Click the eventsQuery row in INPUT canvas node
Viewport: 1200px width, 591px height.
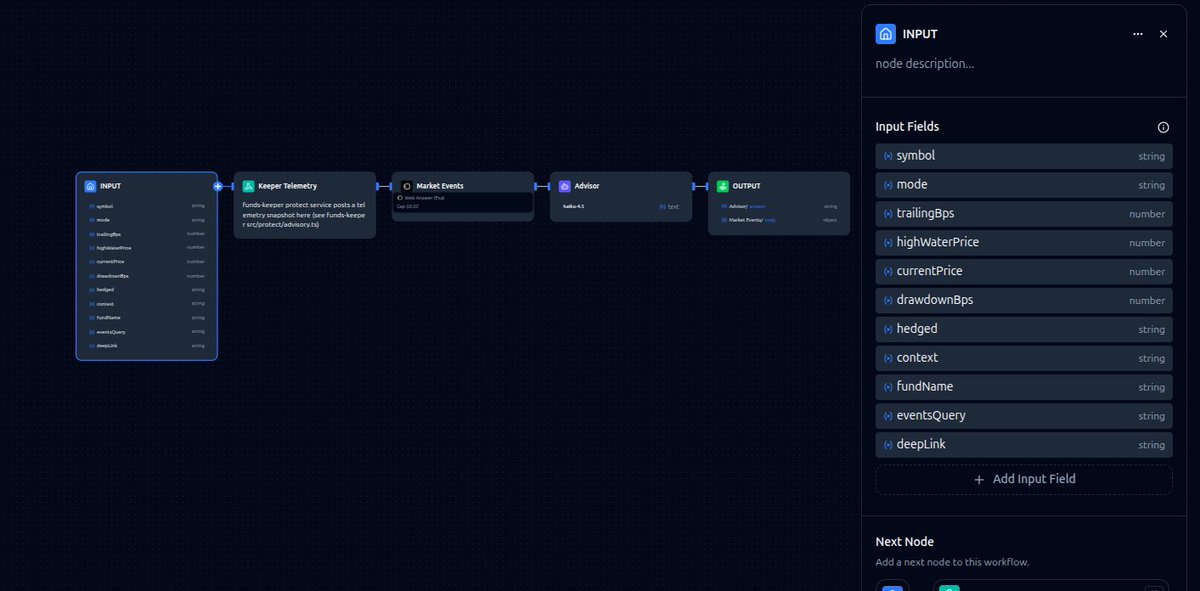pos(147,332)
